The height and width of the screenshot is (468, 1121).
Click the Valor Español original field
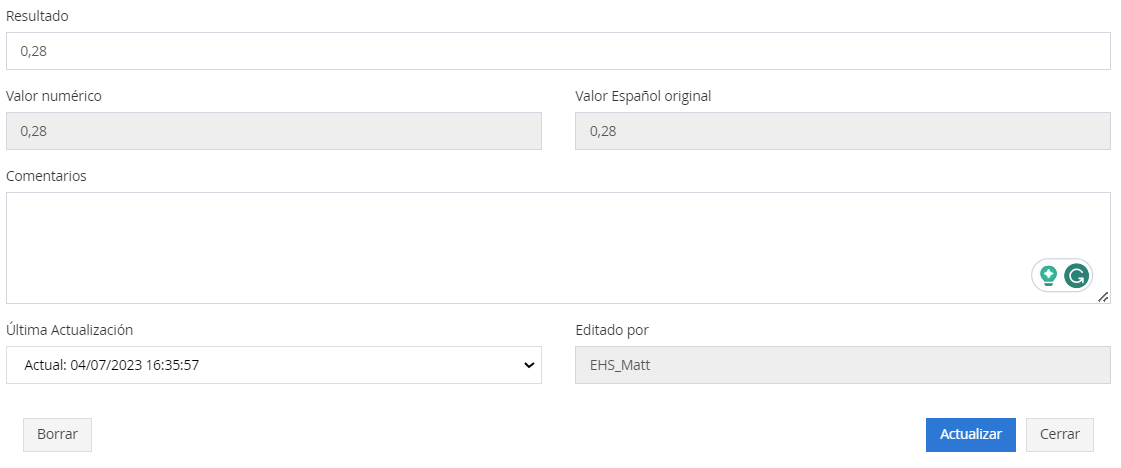[x=843, y=131]
